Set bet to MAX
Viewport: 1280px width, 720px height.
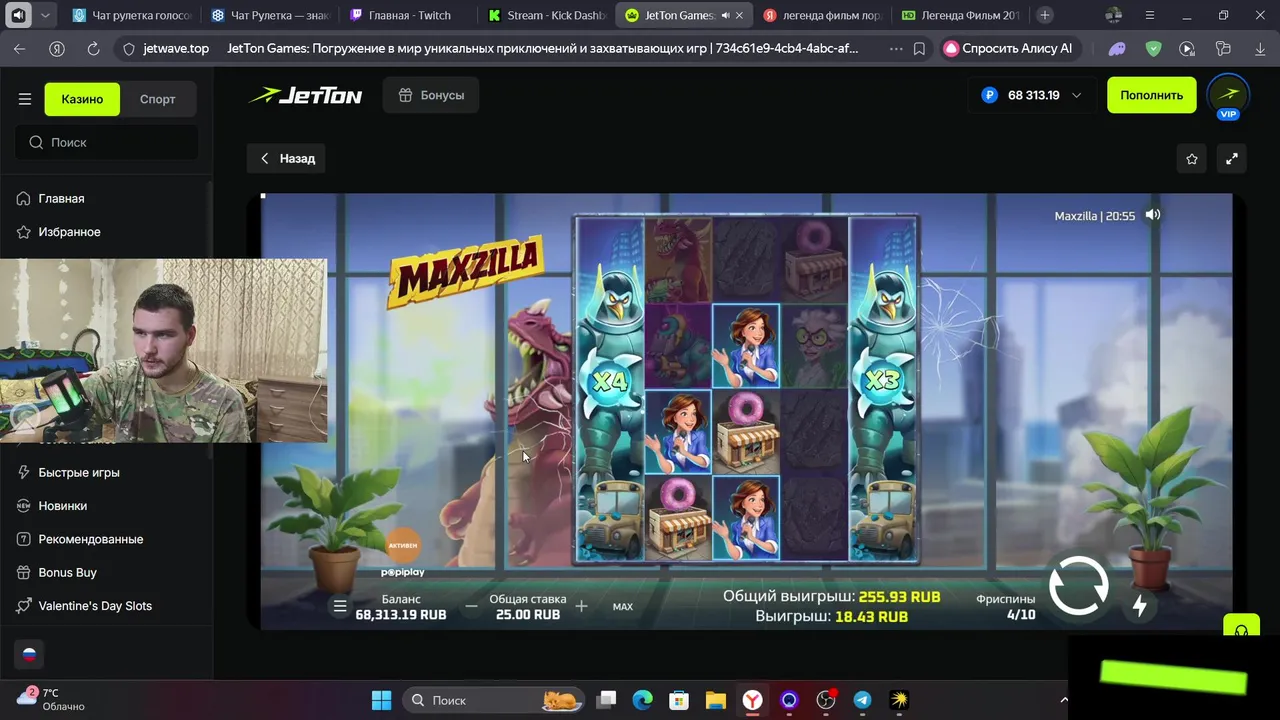pos(622,606)
